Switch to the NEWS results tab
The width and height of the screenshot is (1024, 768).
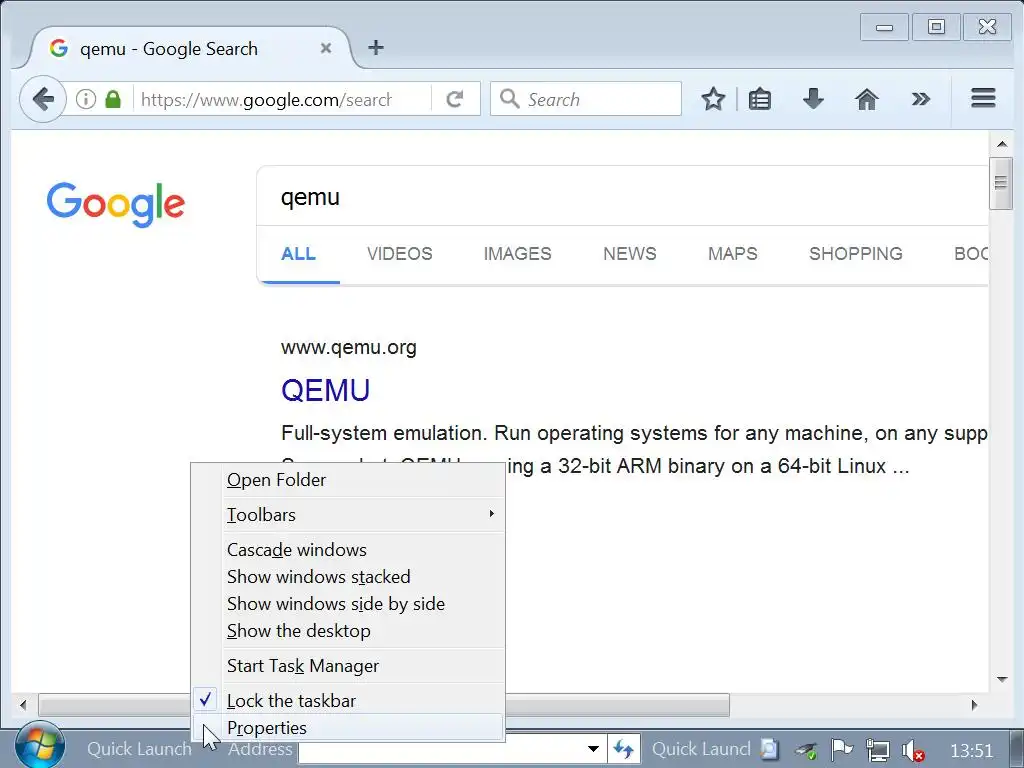pyautogui.click(x=630, y=253)
